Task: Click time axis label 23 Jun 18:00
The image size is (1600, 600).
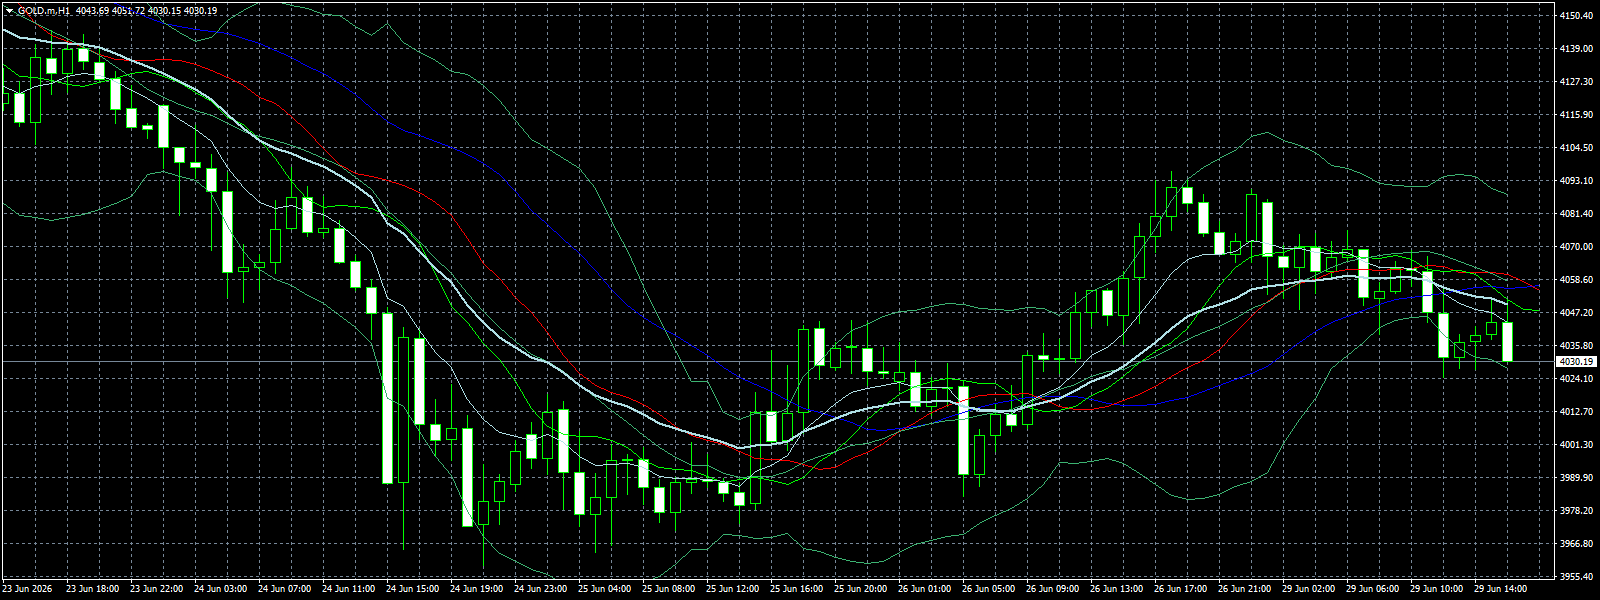Action: click(x=92, y=589)
